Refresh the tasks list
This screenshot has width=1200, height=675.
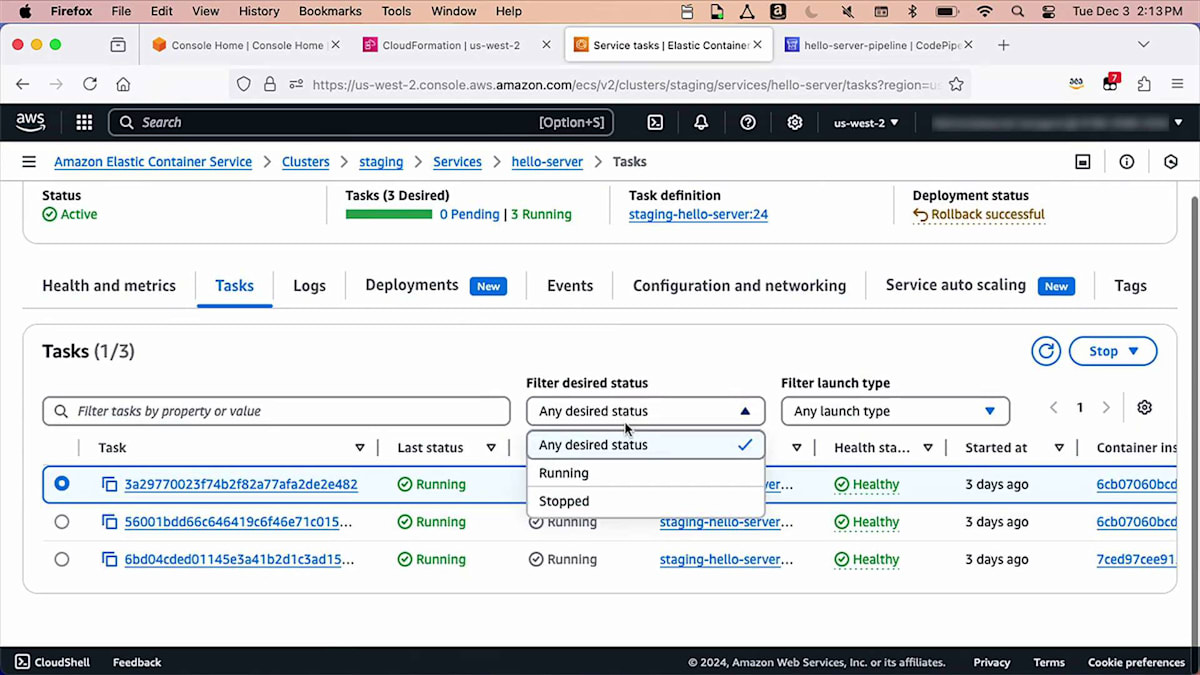pyautogui.click(x=1046, y=351)
